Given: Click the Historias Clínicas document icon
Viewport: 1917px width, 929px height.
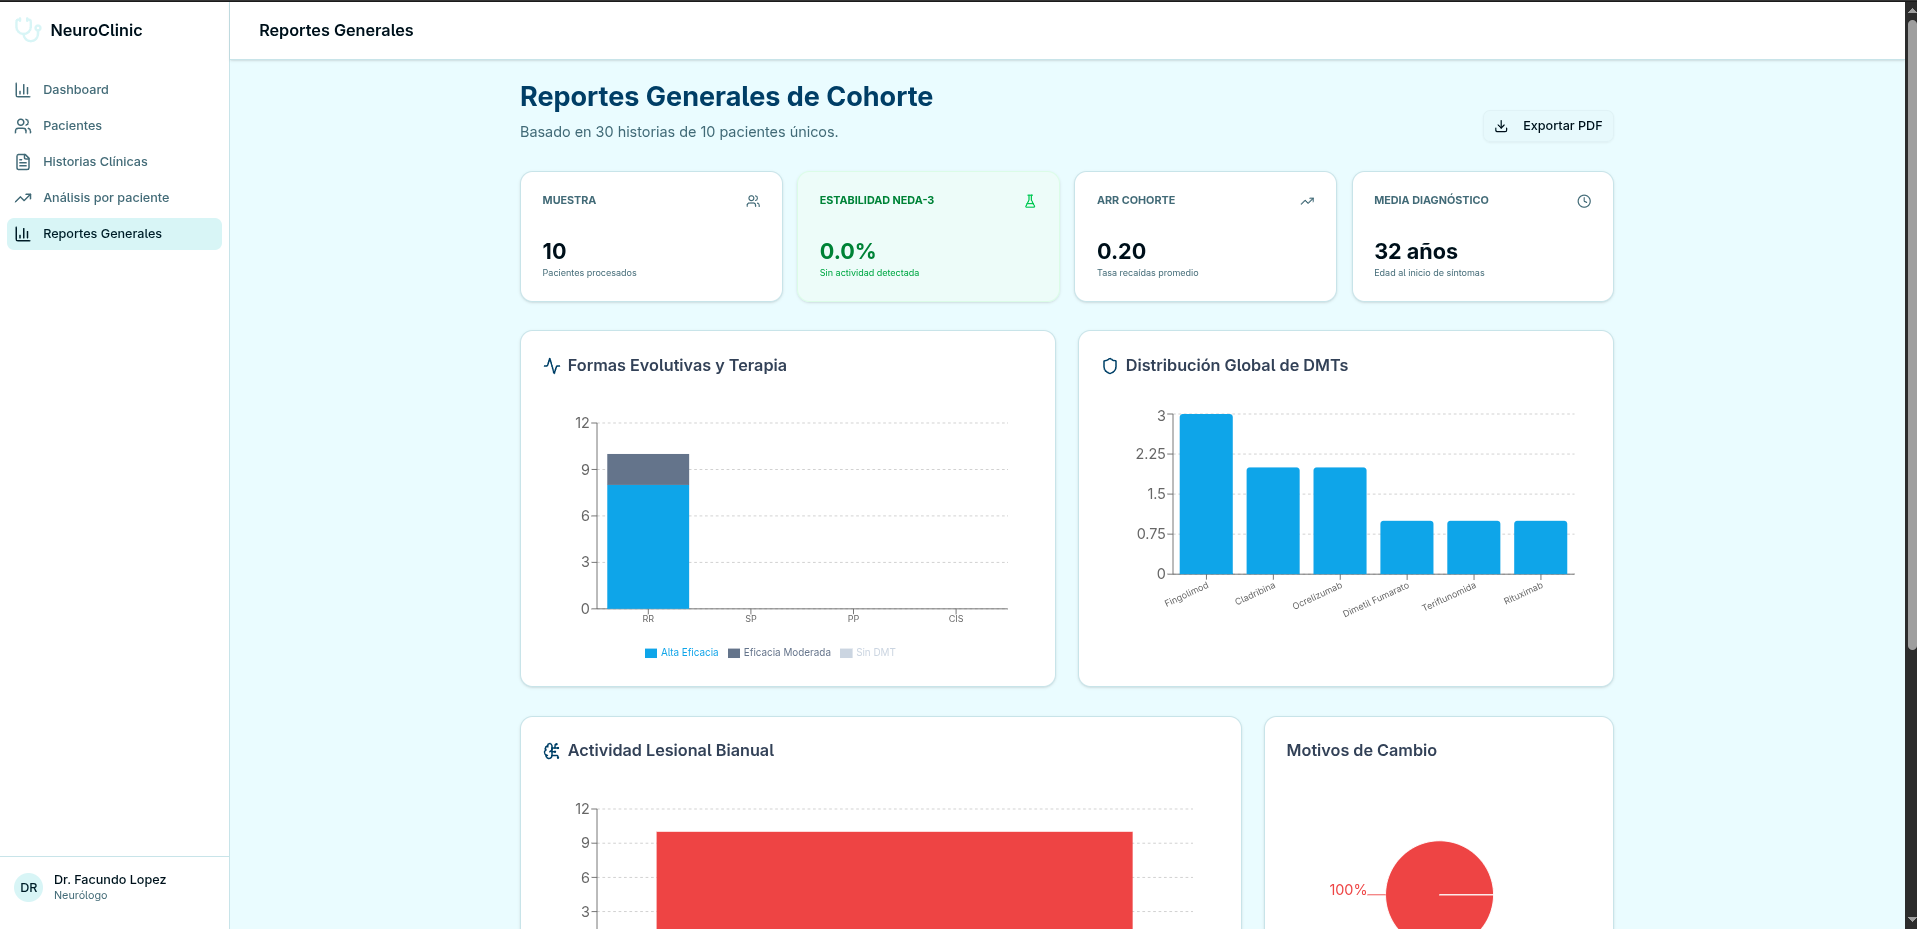Looking at the screenshot, I should 23,162.
